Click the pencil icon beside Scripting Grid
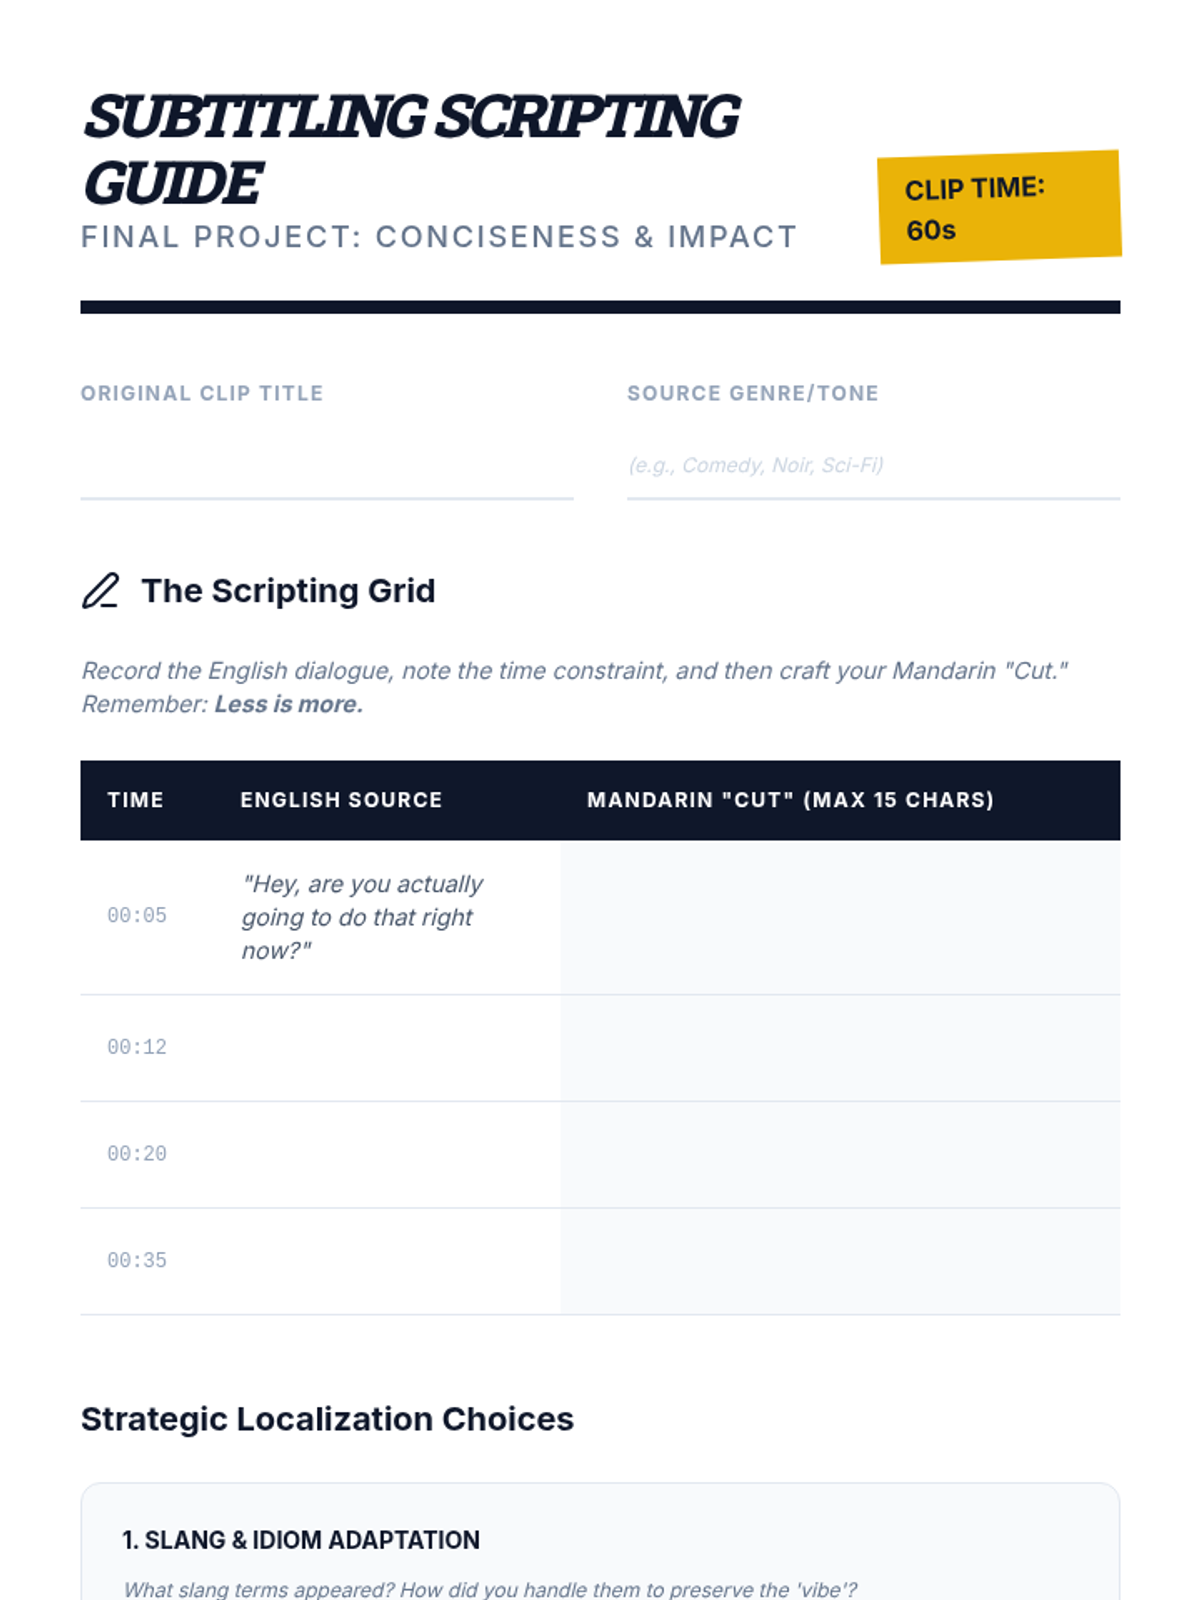 (100, 591)
